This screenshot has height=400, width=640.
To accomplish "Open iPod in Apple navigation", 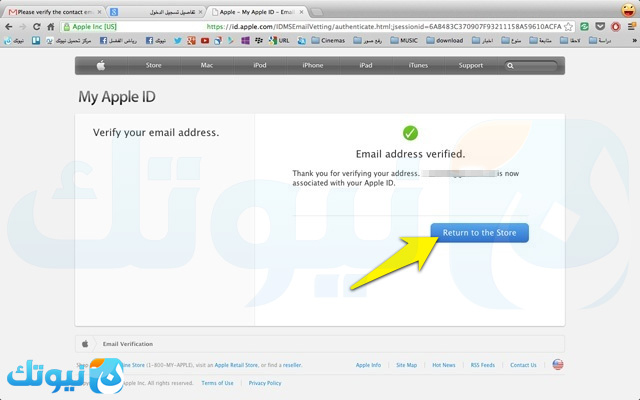I will pos(260,65).
